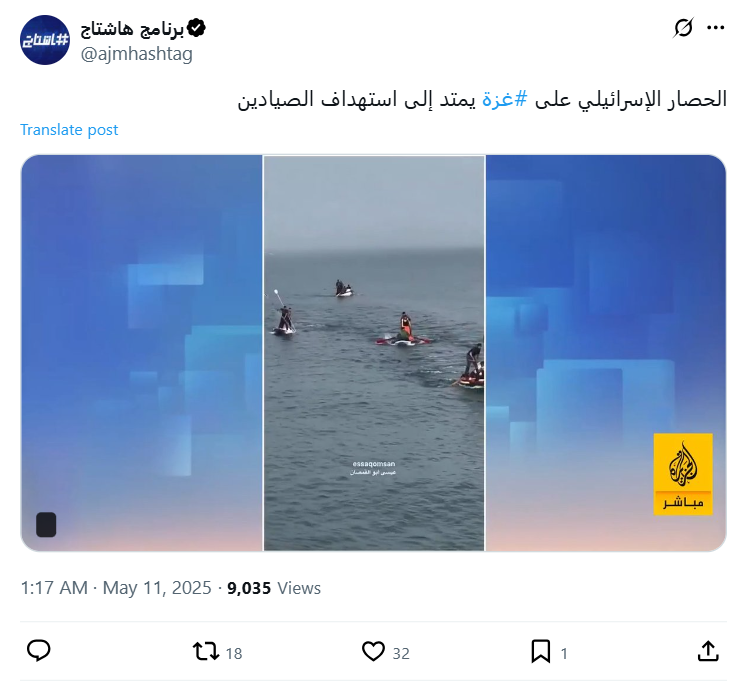
Task: Open the 9,035 Views count
Action: [x=274, y=588]
